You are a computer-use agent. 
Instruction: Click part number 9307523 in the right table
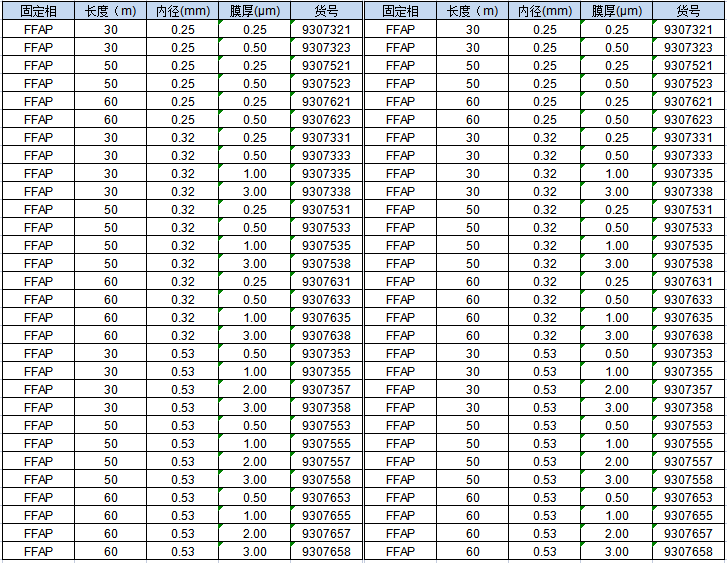(x=689, y=84)
